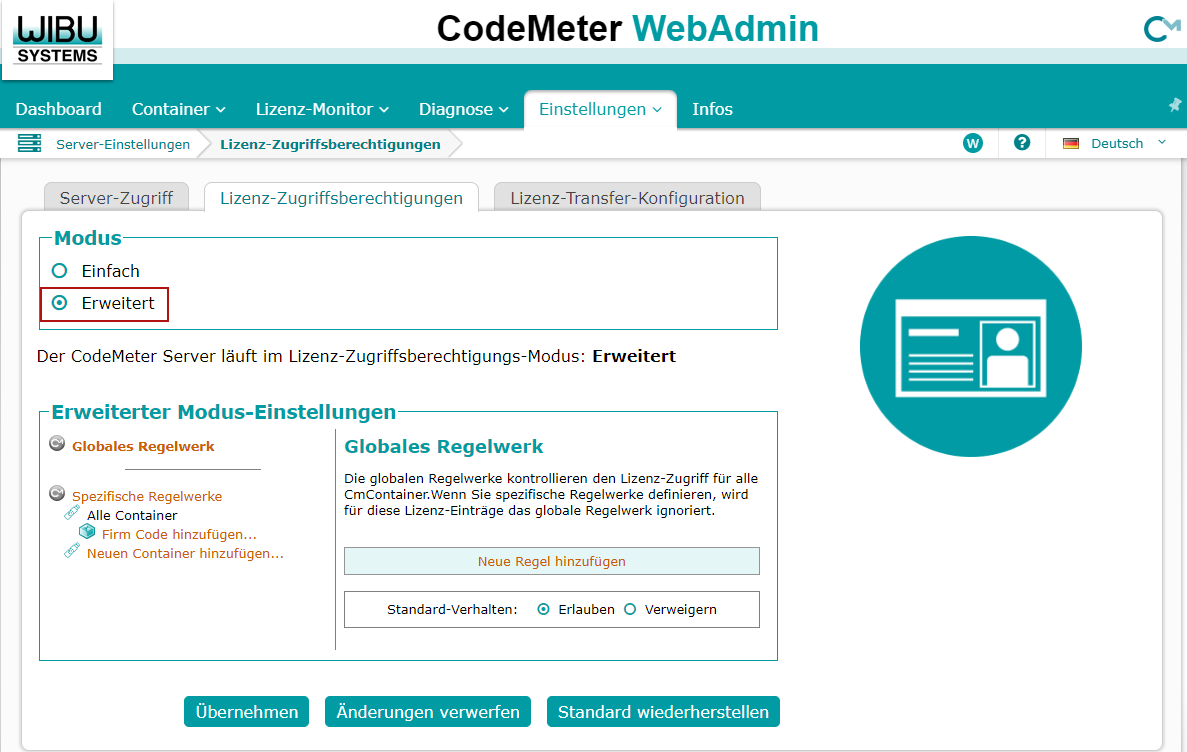The width and height of the screenshot is (1187, 752).
Task: Click the CodeMeter WebAdmin title
Action: (628, 29)
